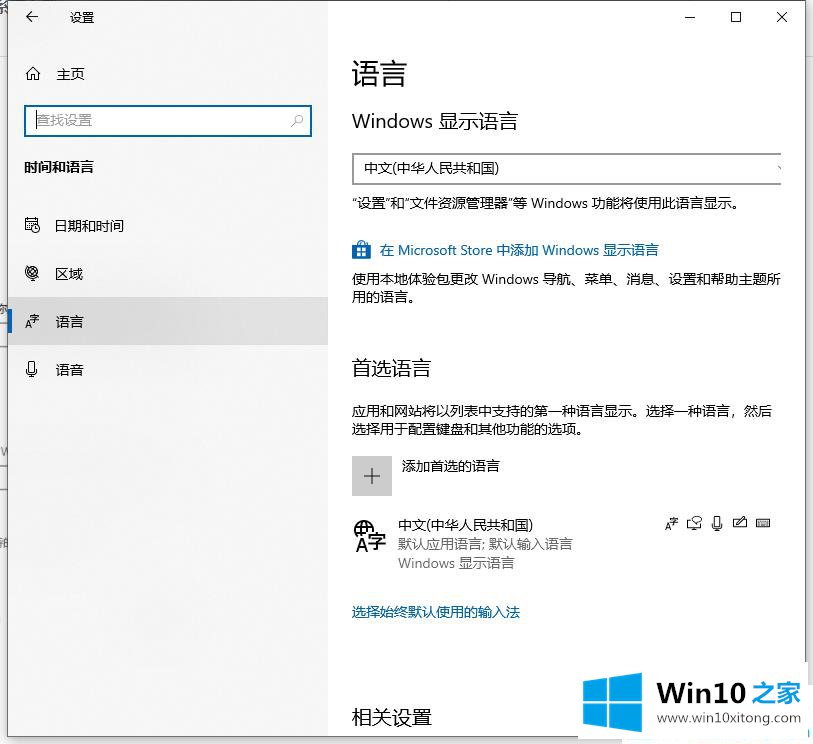The height and width of the screenshot is (744, 813).
Task: Go back with the arrow icon
Action: (32, 17)
